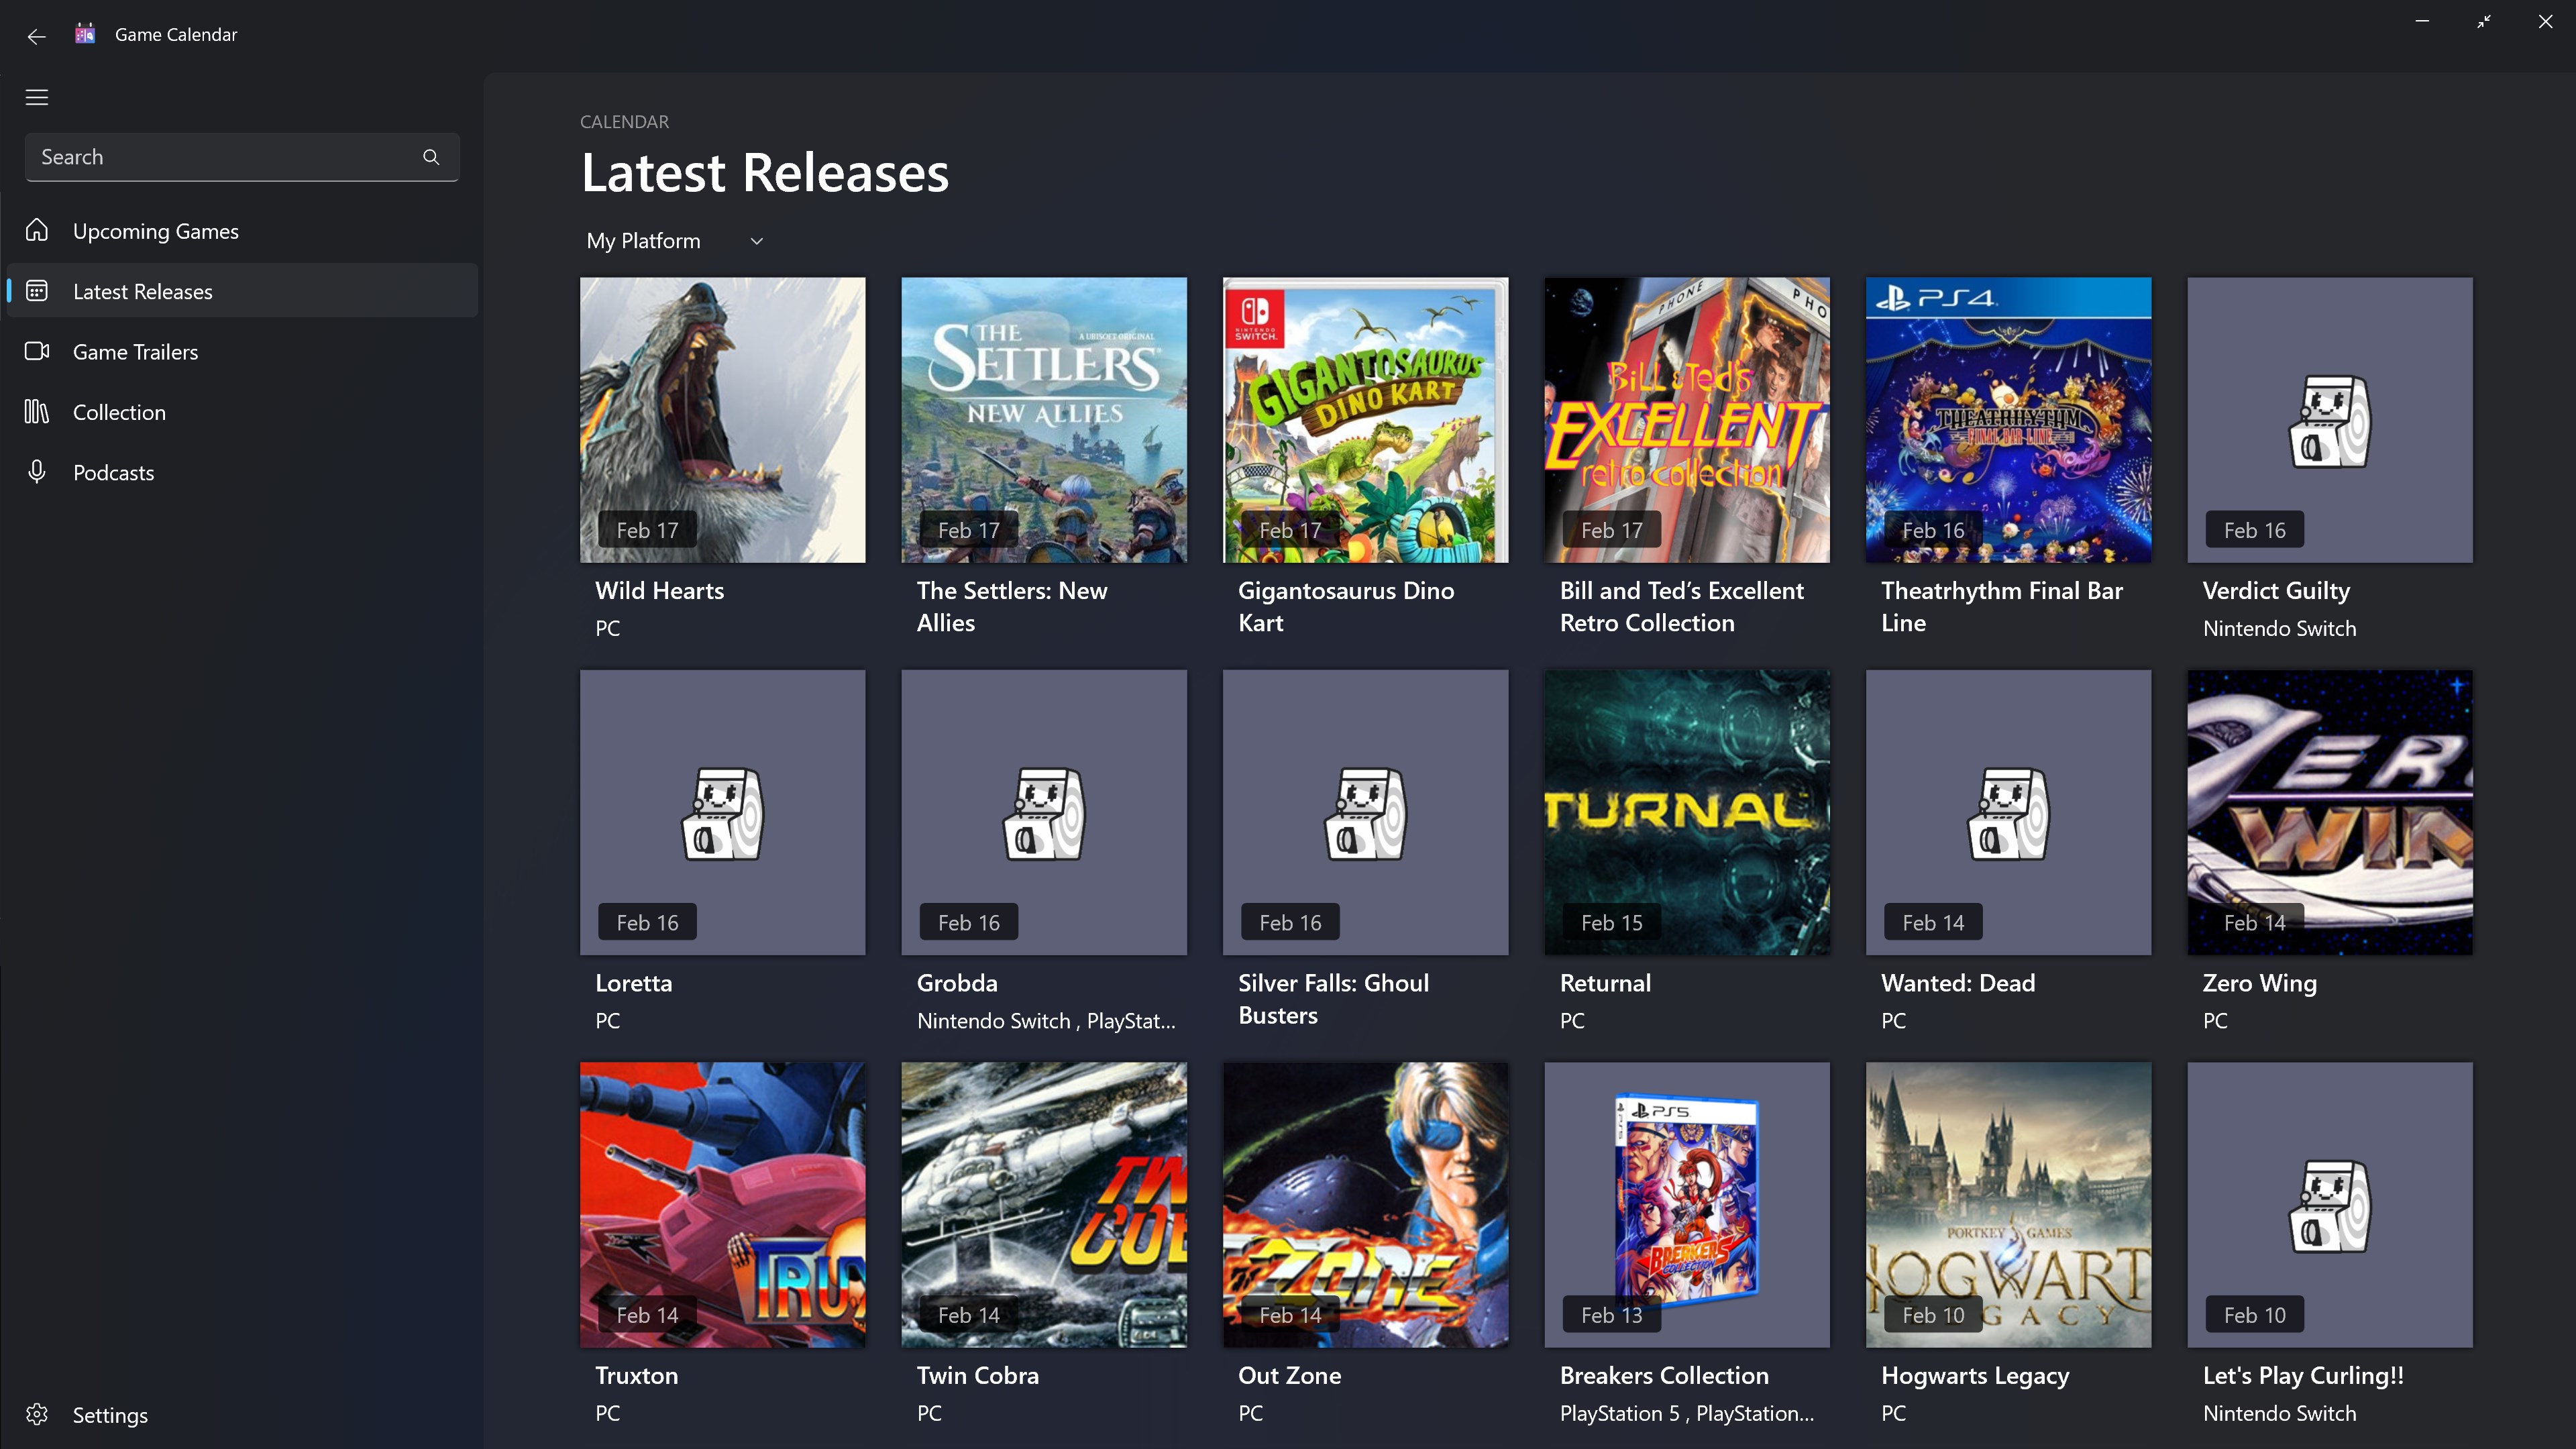Restore down the window size

click(2484, 21)
